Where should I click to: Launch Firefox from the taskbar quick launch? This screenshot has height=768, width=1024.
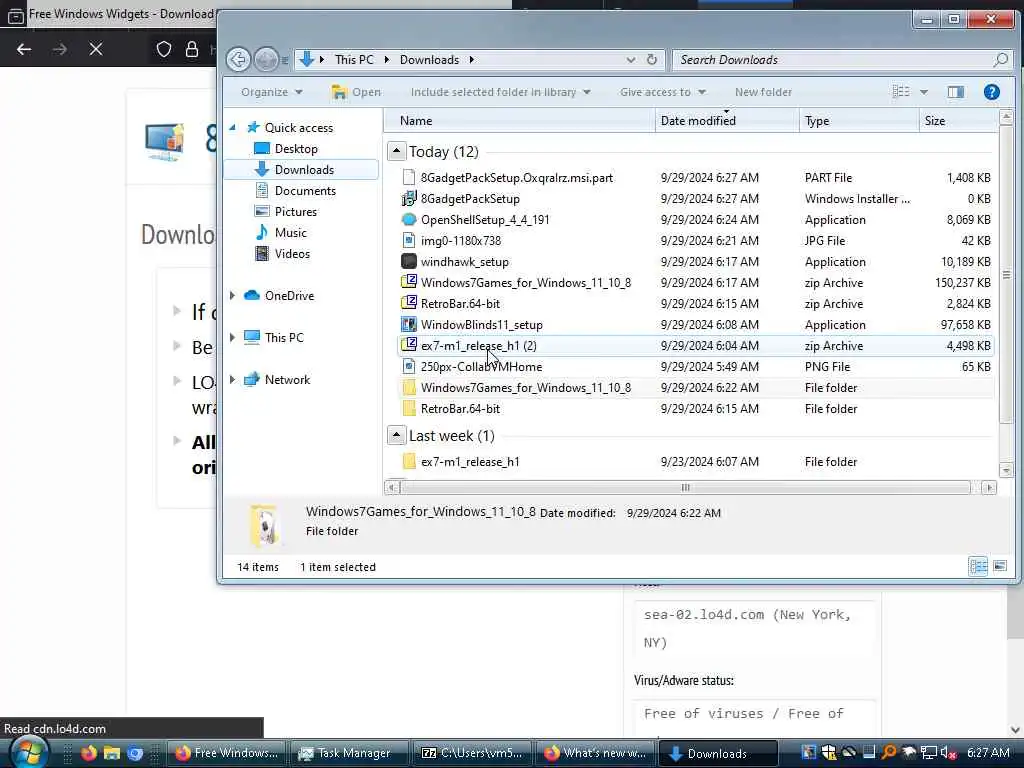[88, 753]
